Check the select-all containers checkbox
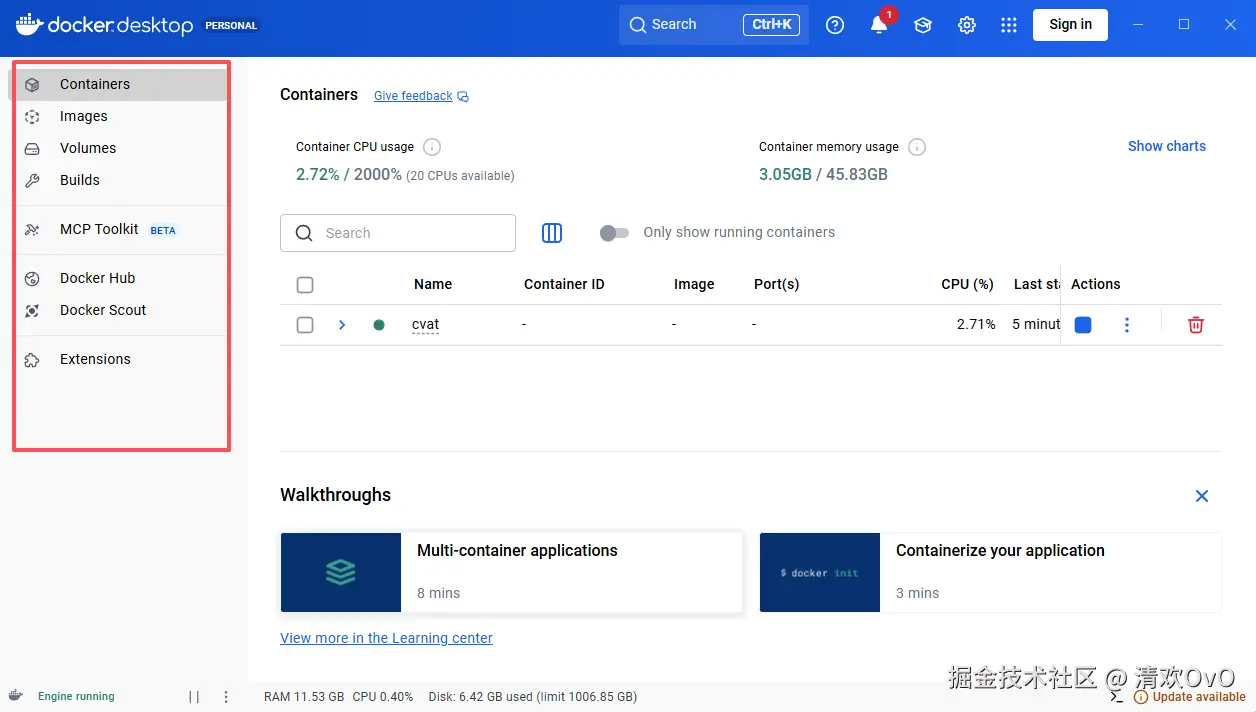The width and height of the screenshot is (1256, 712). point(305,285)
